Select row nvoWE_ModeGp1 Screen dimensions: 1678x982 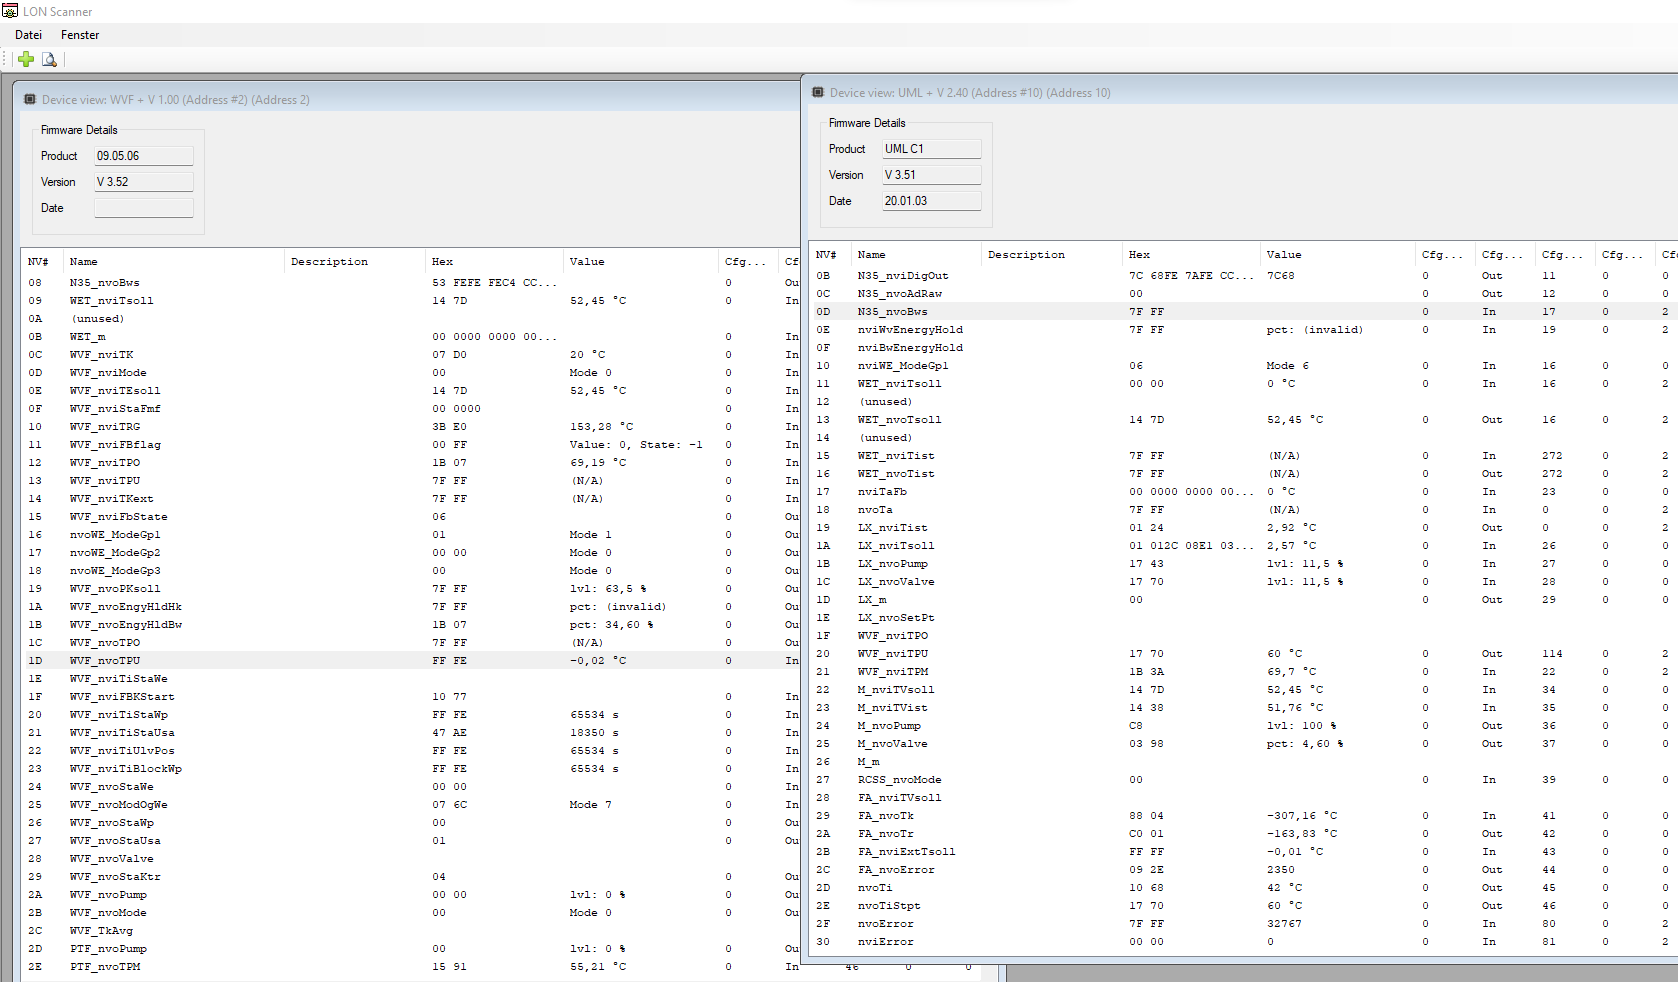[412, 535]
